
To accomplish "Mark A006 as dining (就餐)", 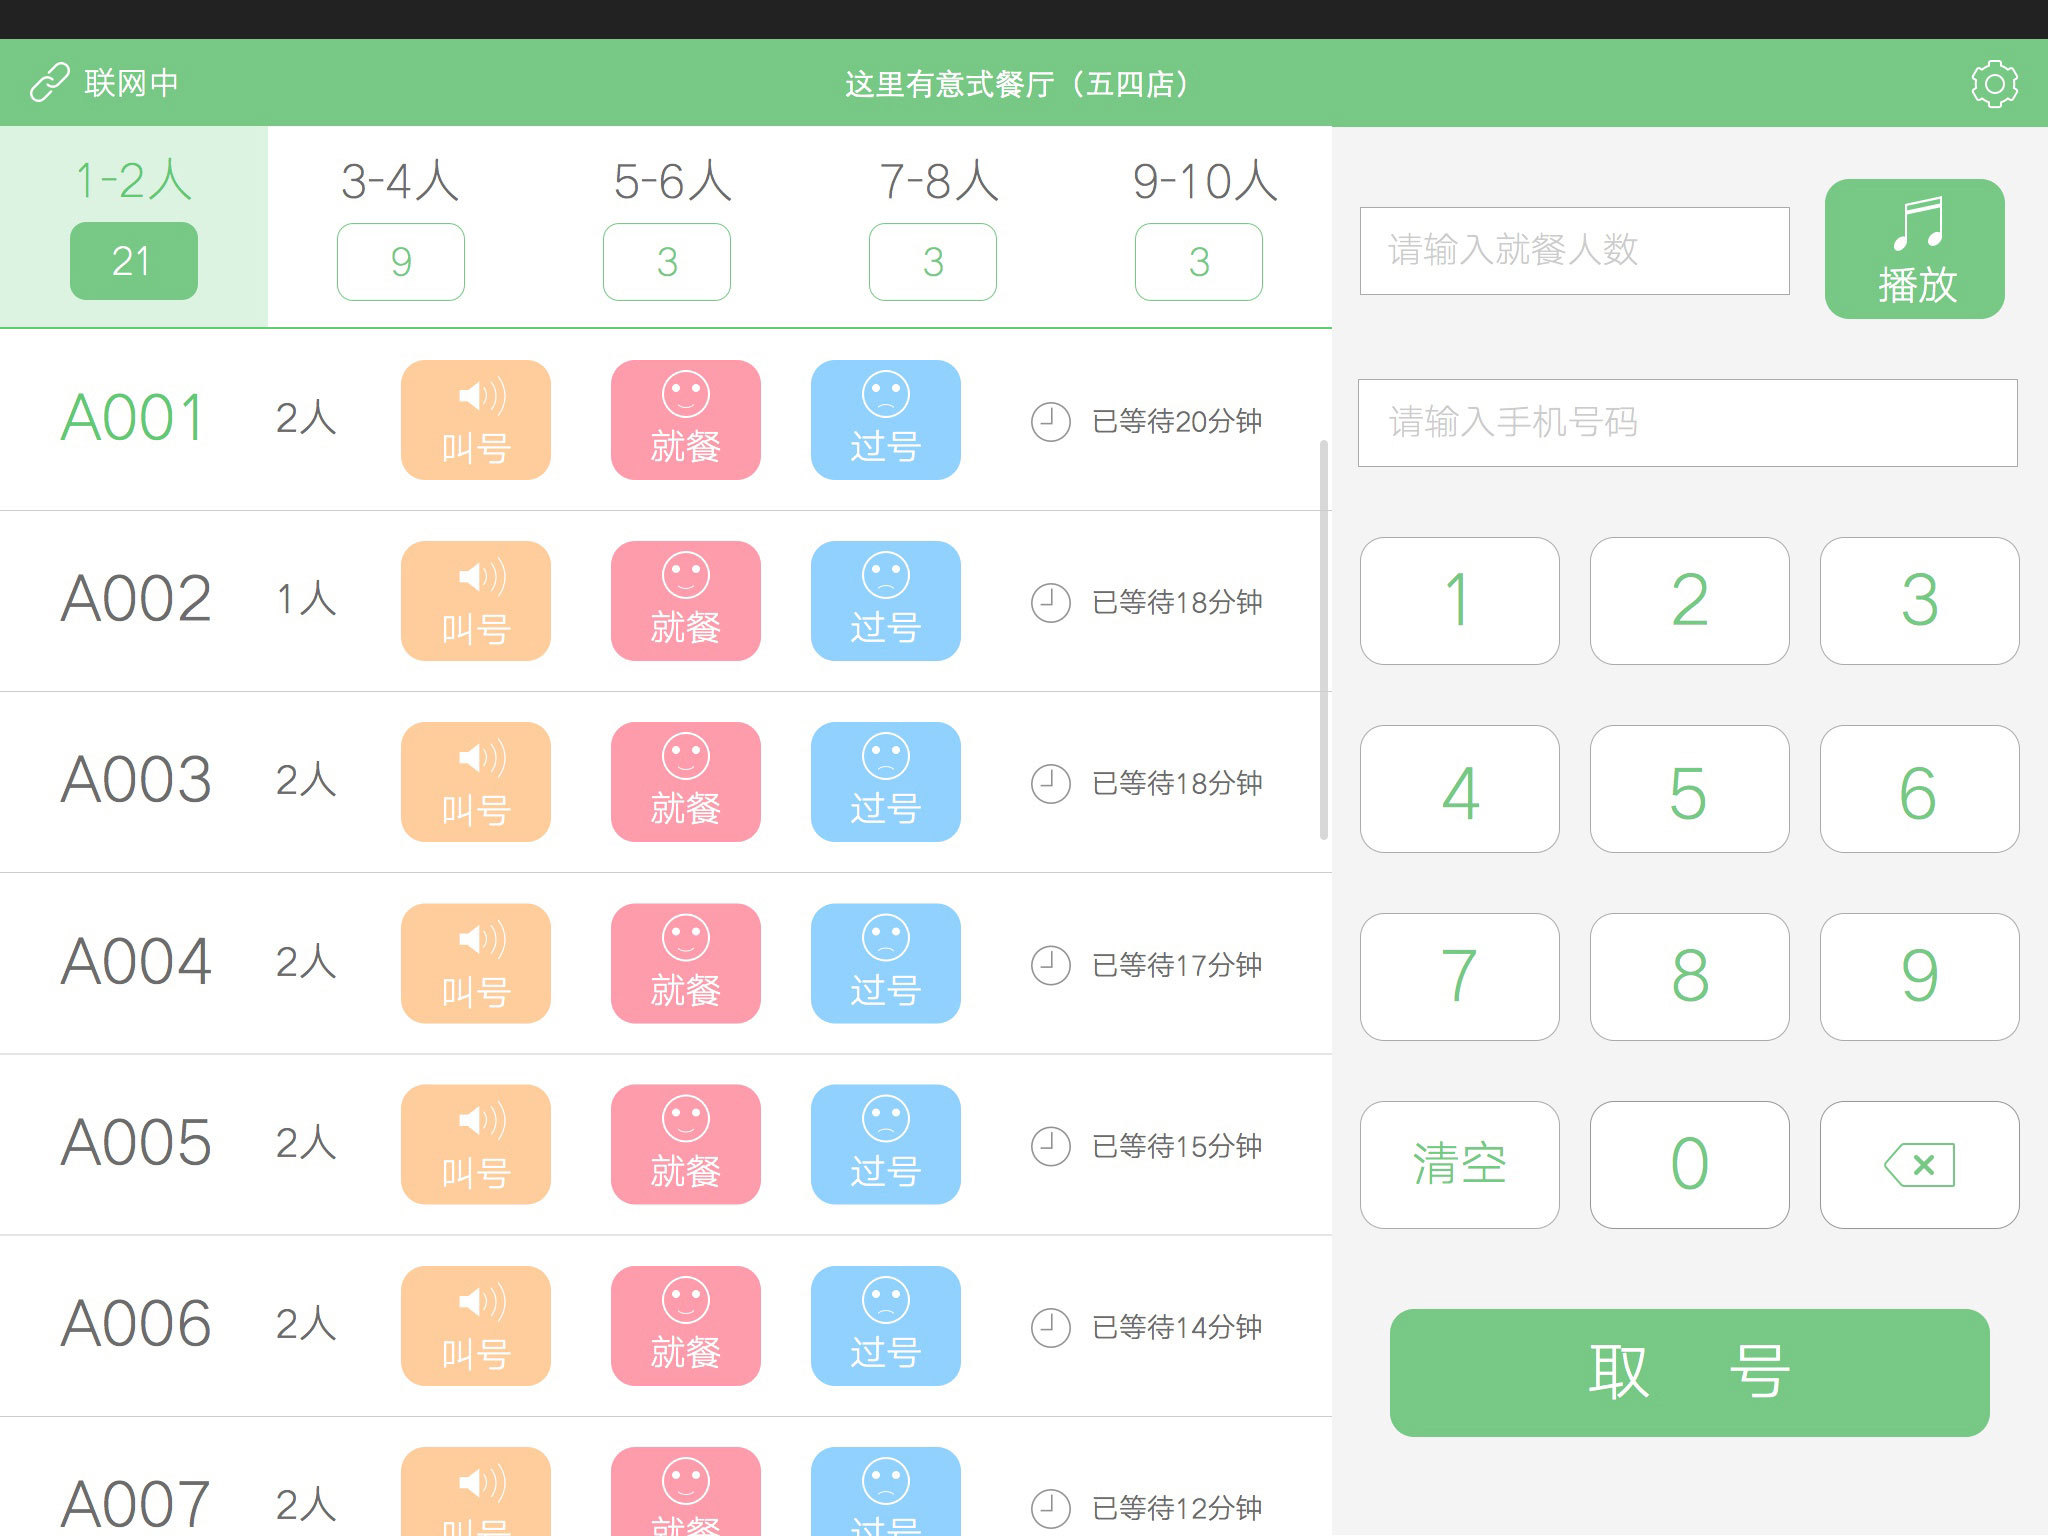I will tap(686, 1326).
